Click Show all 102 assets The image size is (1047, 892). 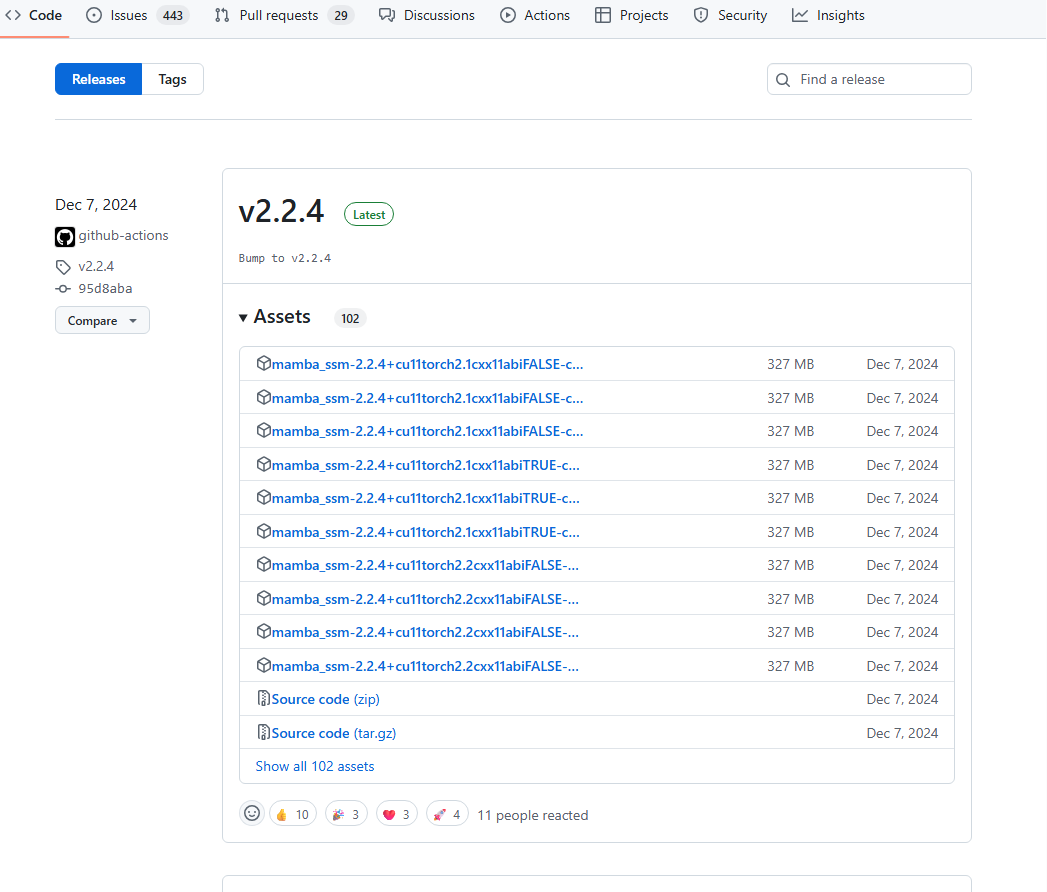pyautogui.click(x=314, y=766)
